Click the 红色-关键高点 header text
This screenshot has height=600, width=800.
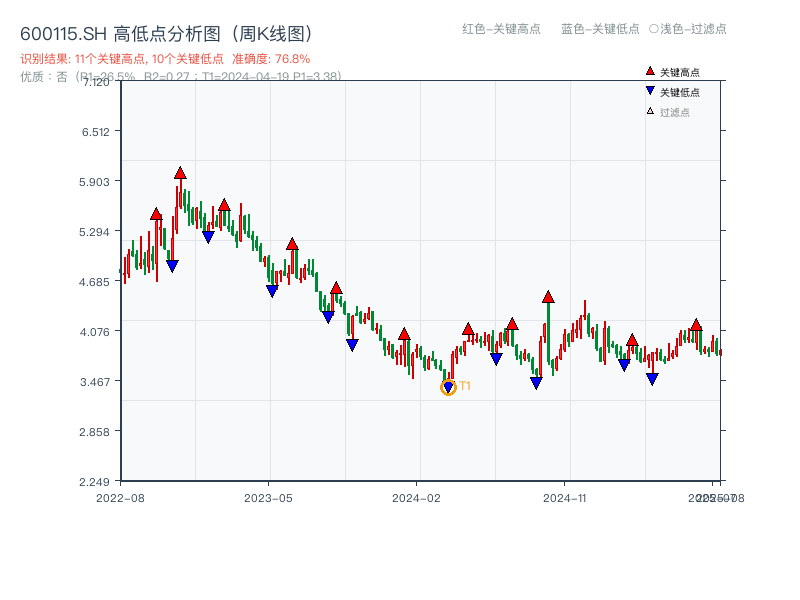[501, 29]
